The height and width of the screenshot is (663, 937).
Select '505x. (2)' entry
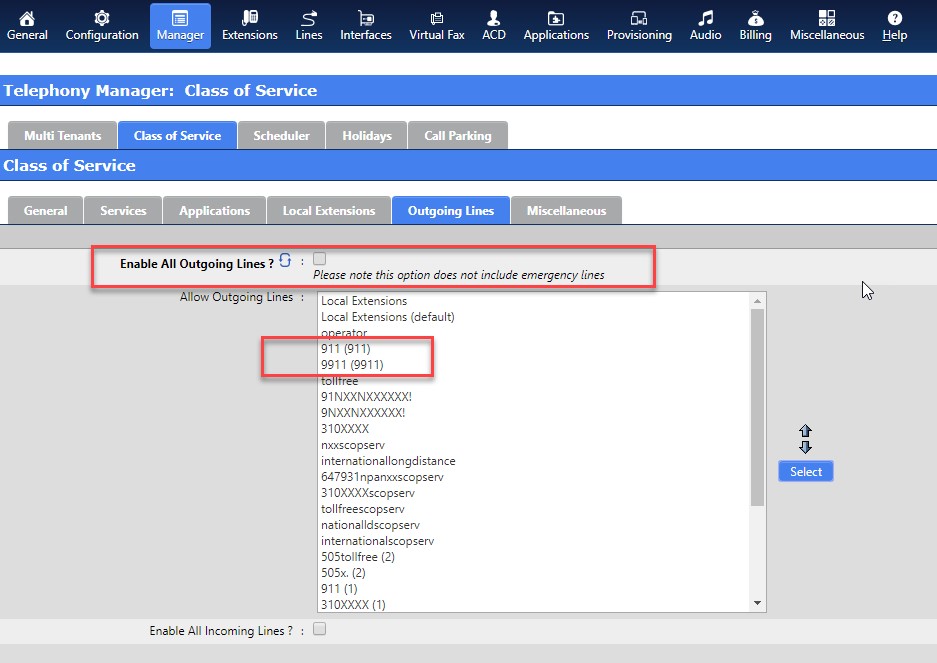point(343,573)
